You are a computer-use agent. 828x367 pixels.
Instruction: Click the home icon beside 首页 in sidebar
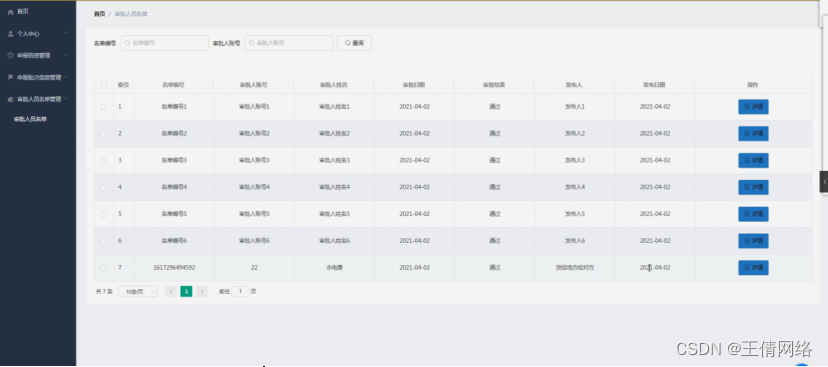11,12
